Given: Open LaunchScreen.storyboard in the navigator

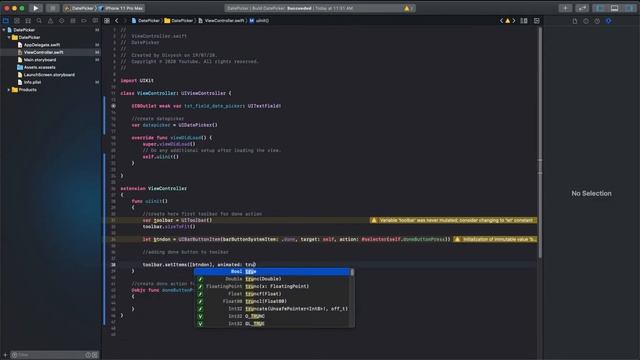Looking at the screenshot, I should [x=49, y=75].
